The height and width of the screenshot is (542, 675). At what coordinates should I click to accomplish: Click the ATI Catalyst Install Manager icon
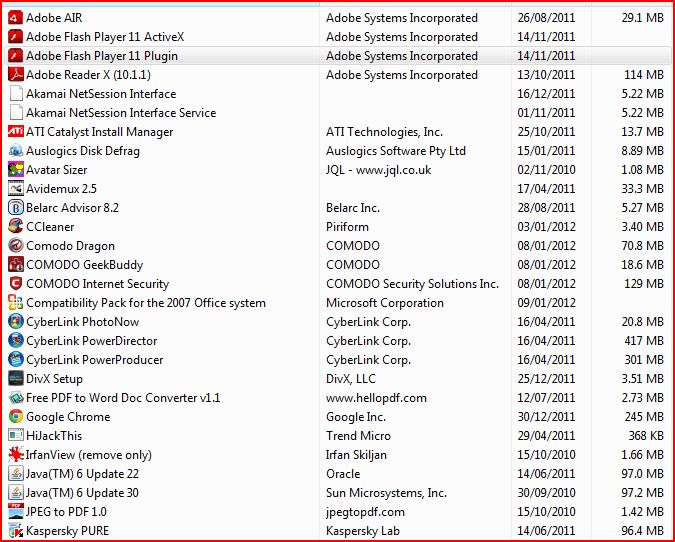[16, 132]
